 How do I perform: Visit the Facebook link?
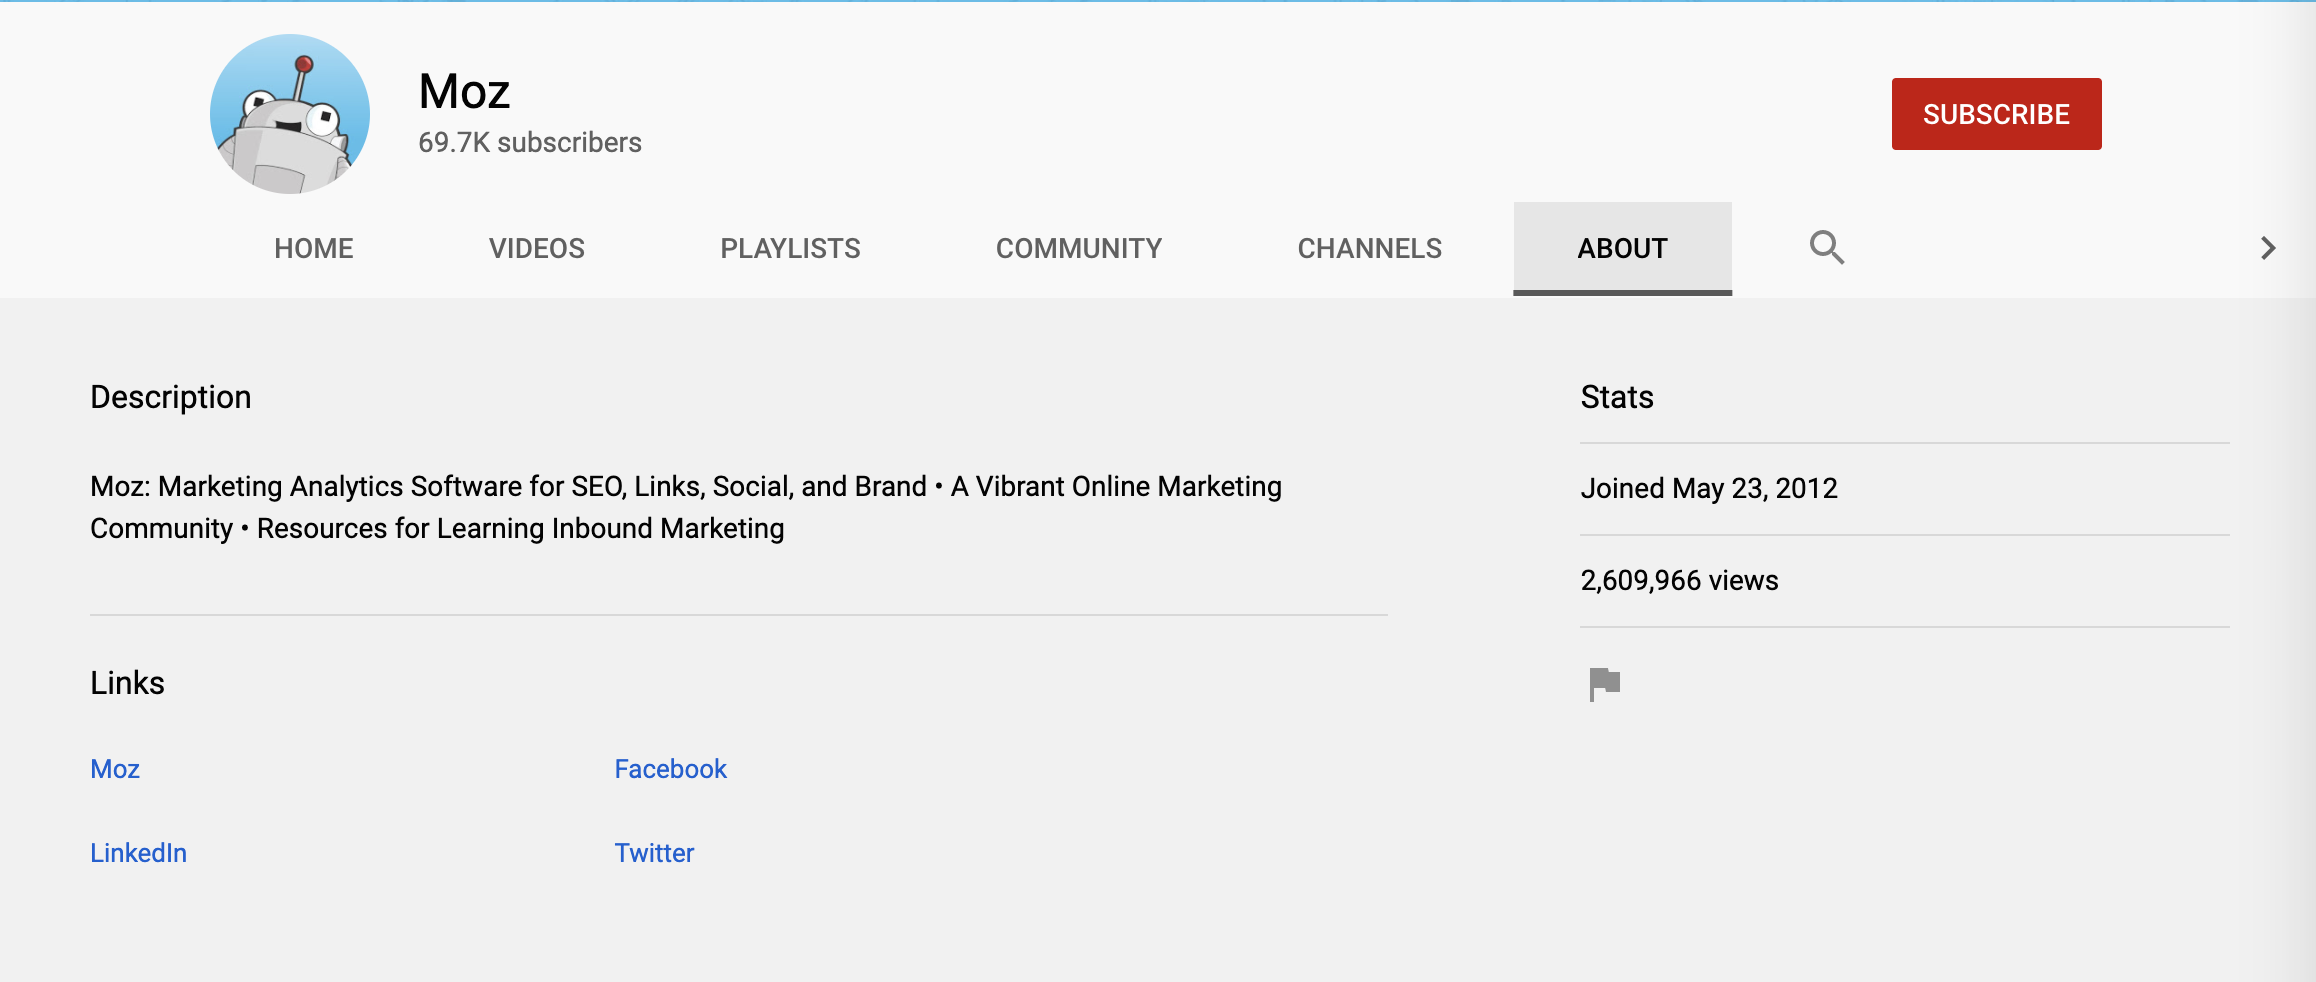pyautogui.click(x=670, y=769)
